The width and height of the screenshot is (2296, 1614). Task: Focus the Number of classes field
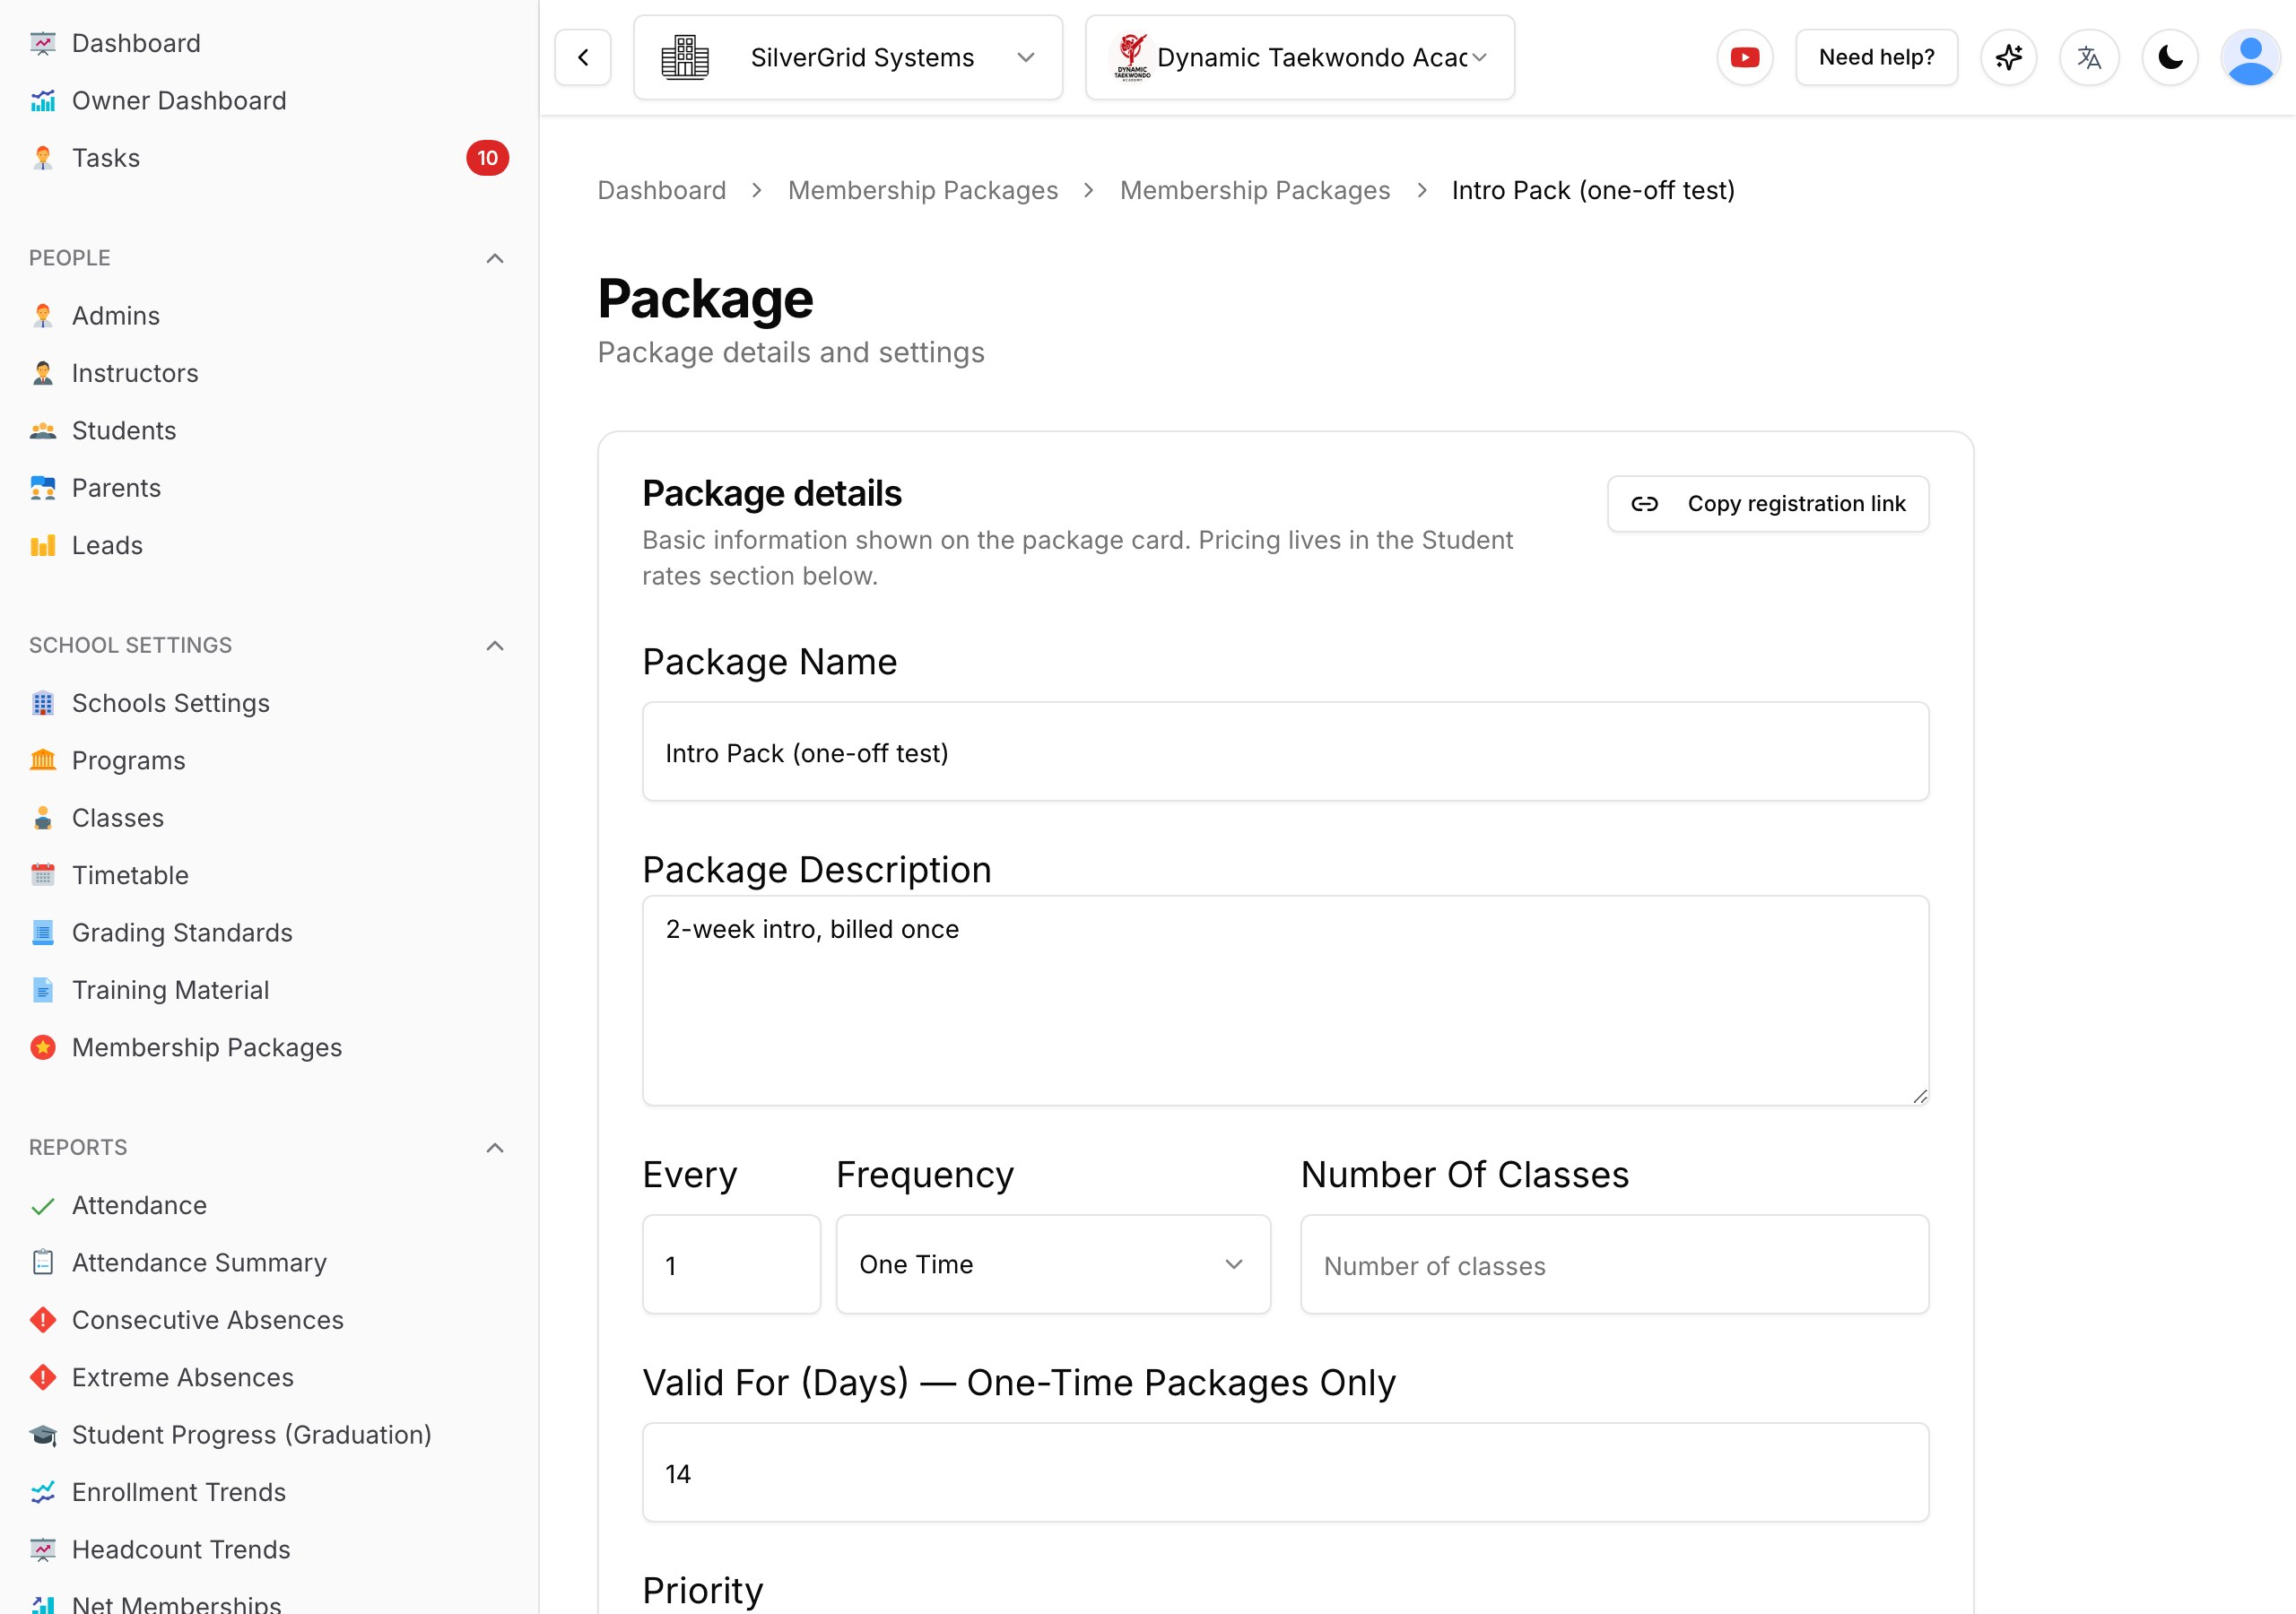point(1614,1264)
